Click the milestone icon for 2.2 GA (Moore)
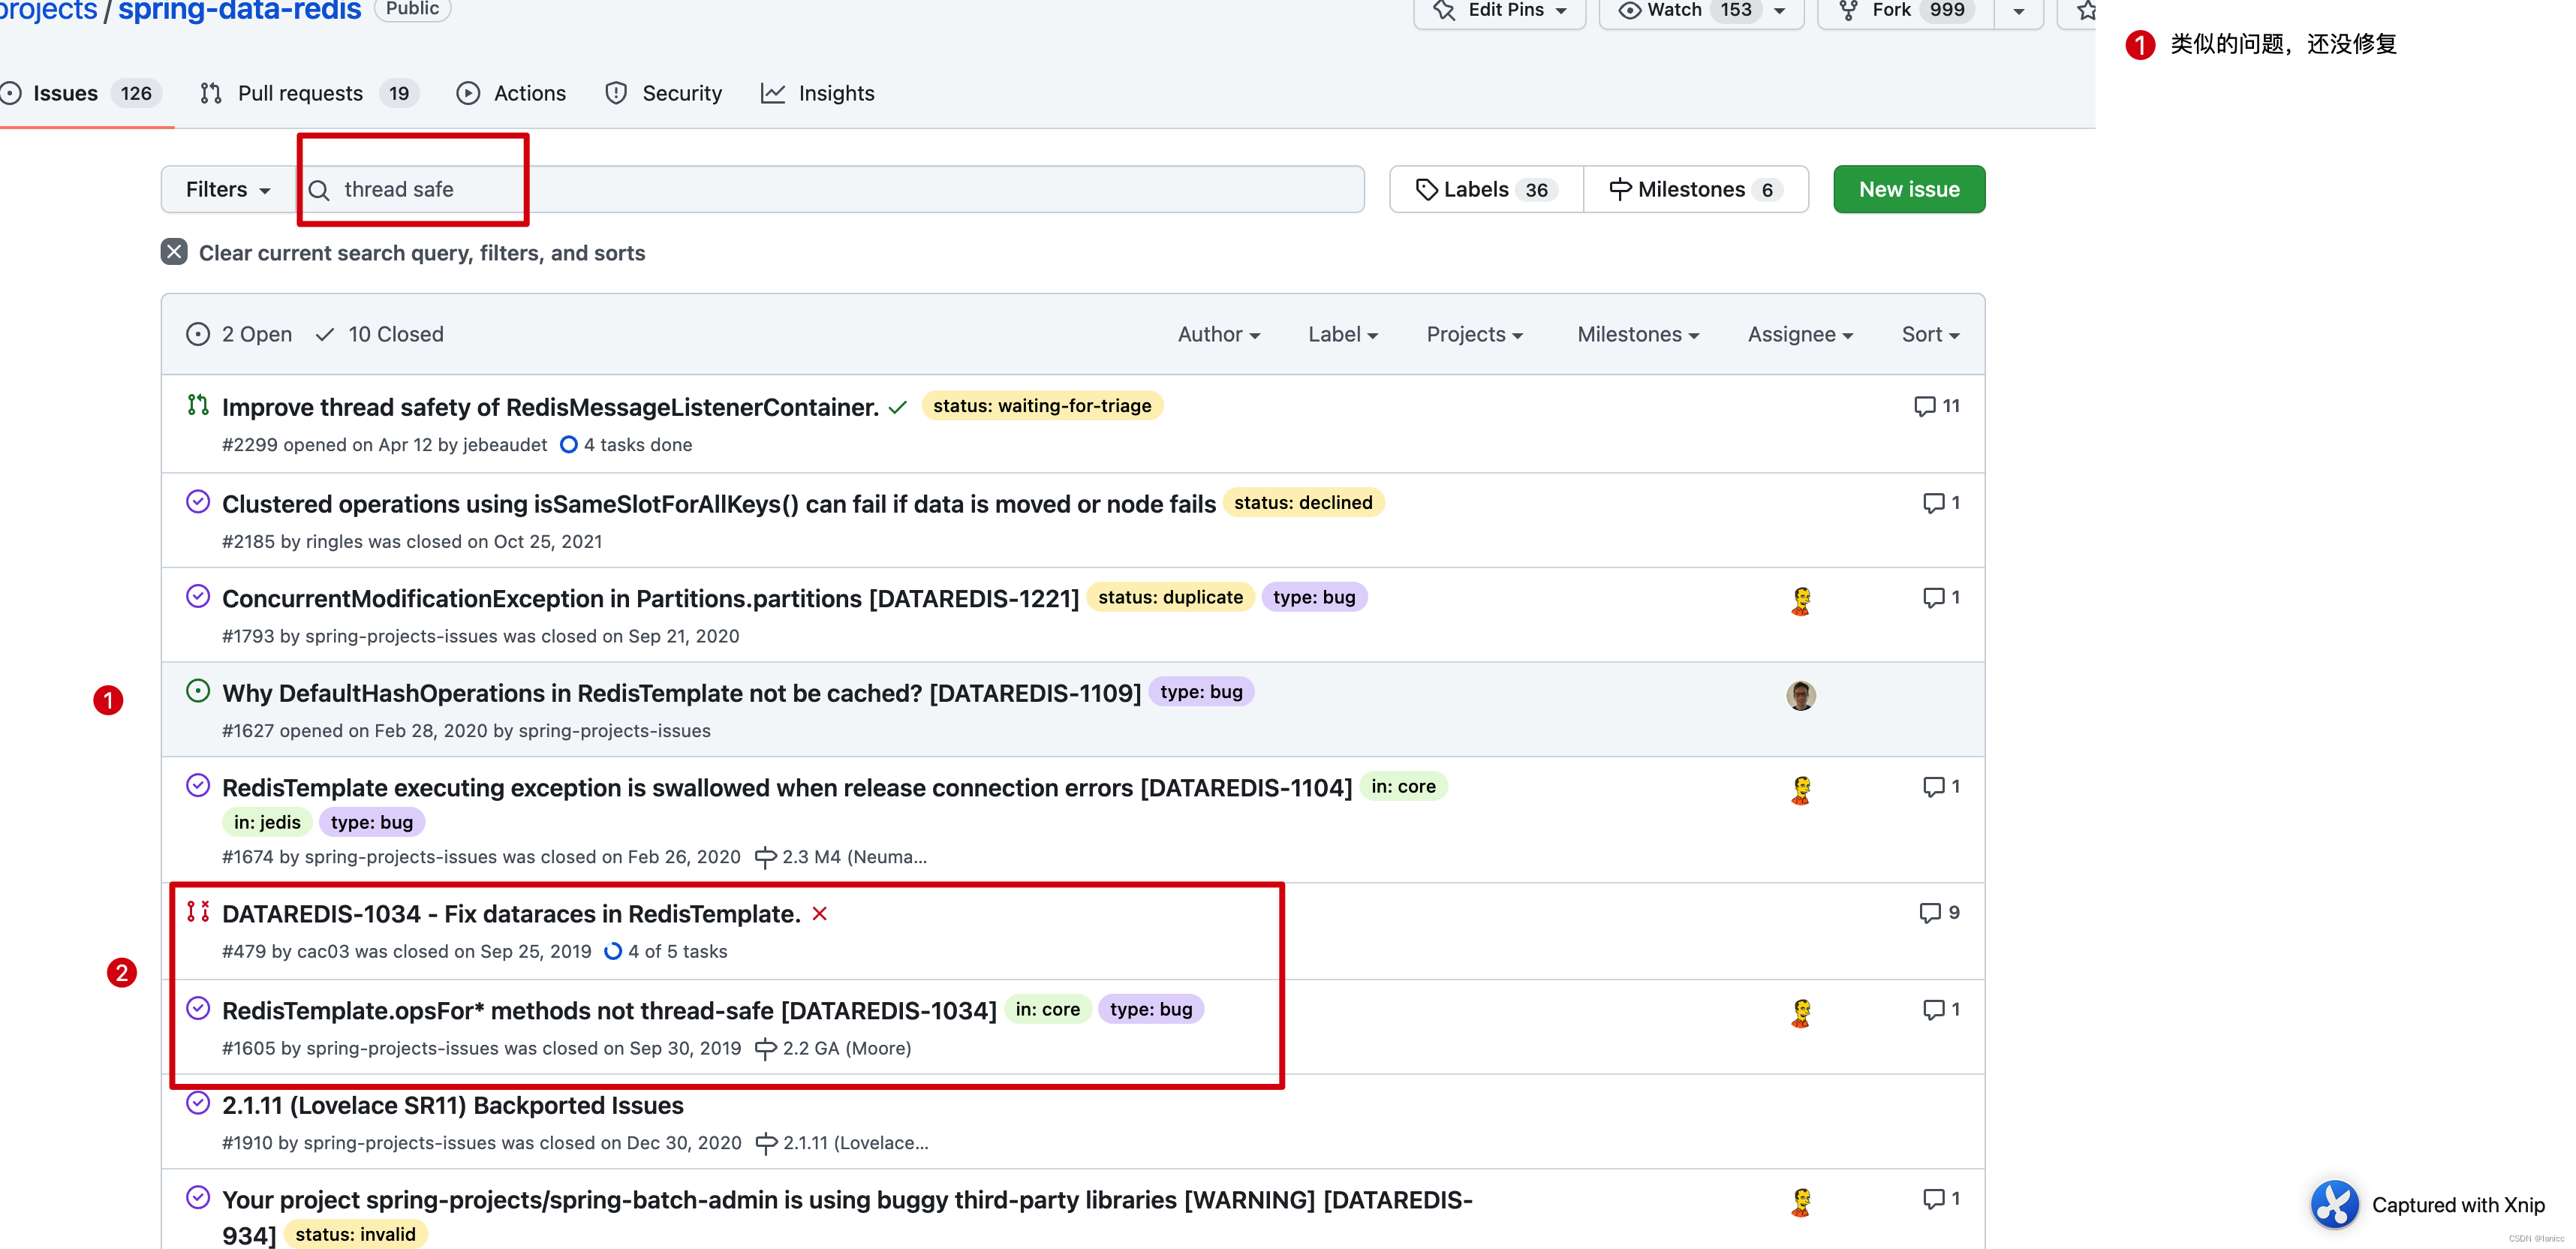The width and height of the screenshot is (2576, 1249). click(x=766, y=1049)
